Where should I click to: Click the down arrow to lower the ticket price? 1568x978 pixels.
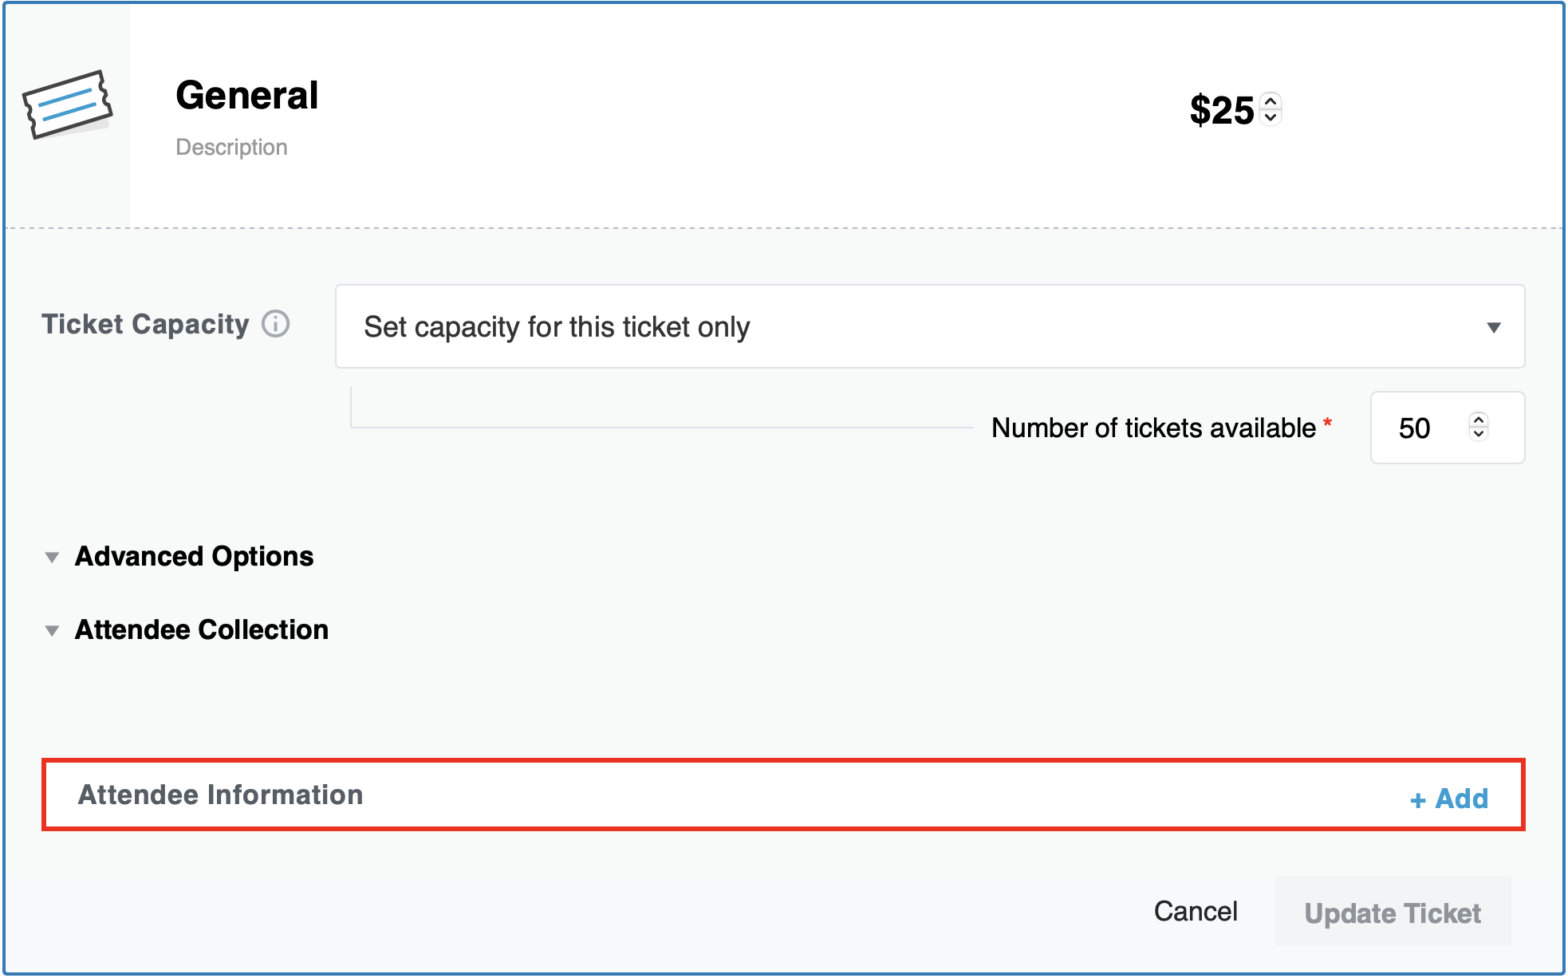click(x=1270, y=119)
